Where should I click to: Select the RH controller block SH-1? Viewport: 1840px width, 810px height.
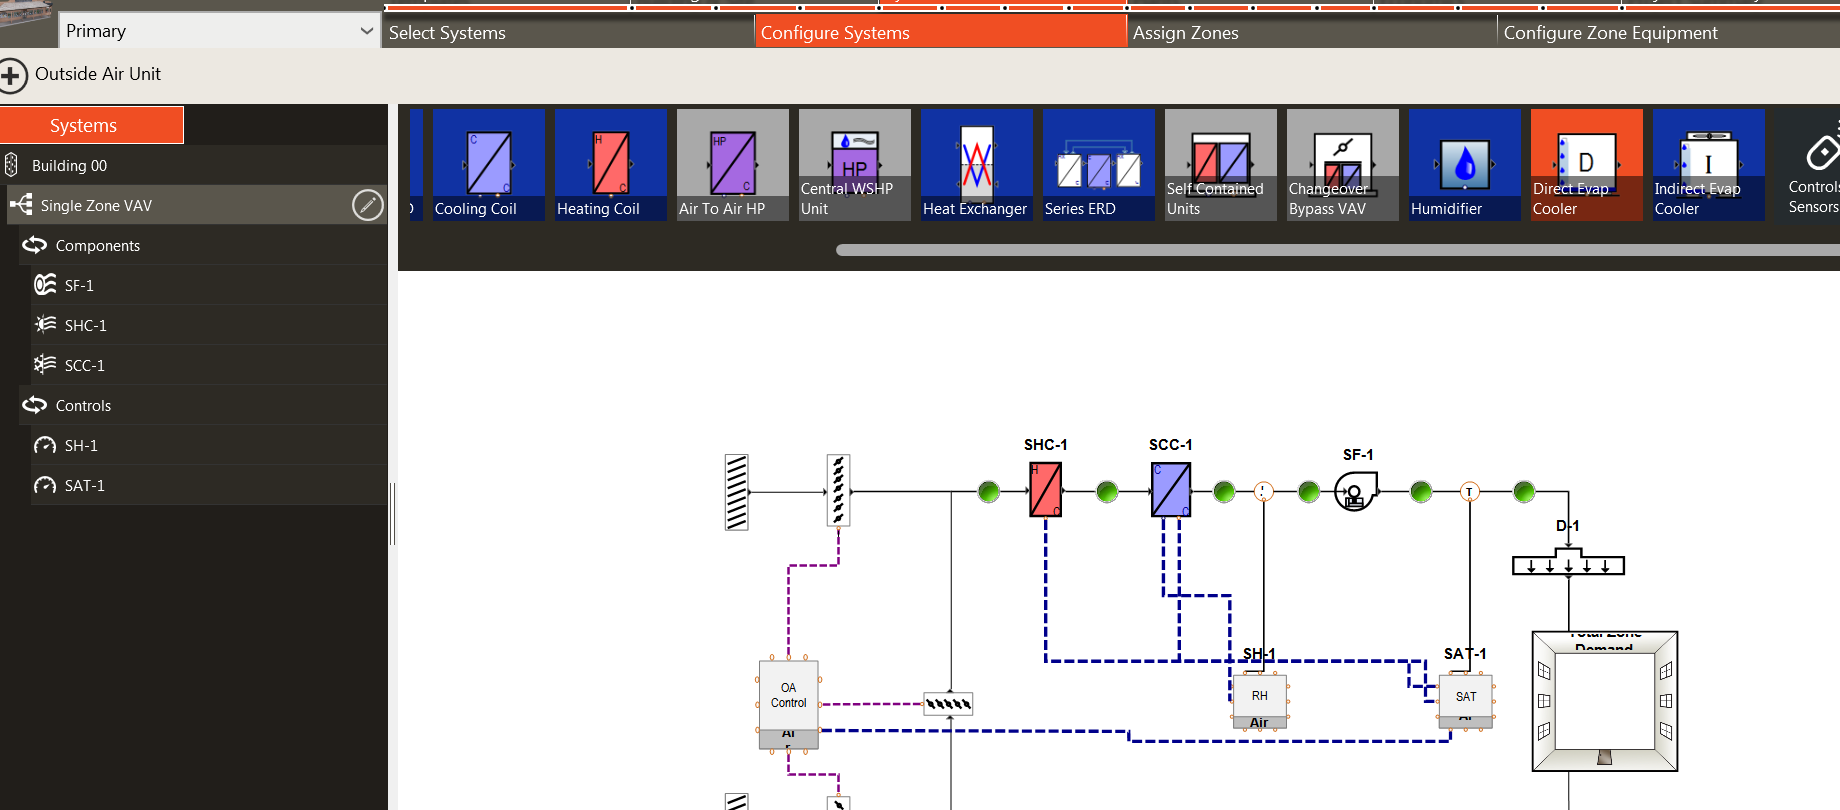click(1259, 701)
